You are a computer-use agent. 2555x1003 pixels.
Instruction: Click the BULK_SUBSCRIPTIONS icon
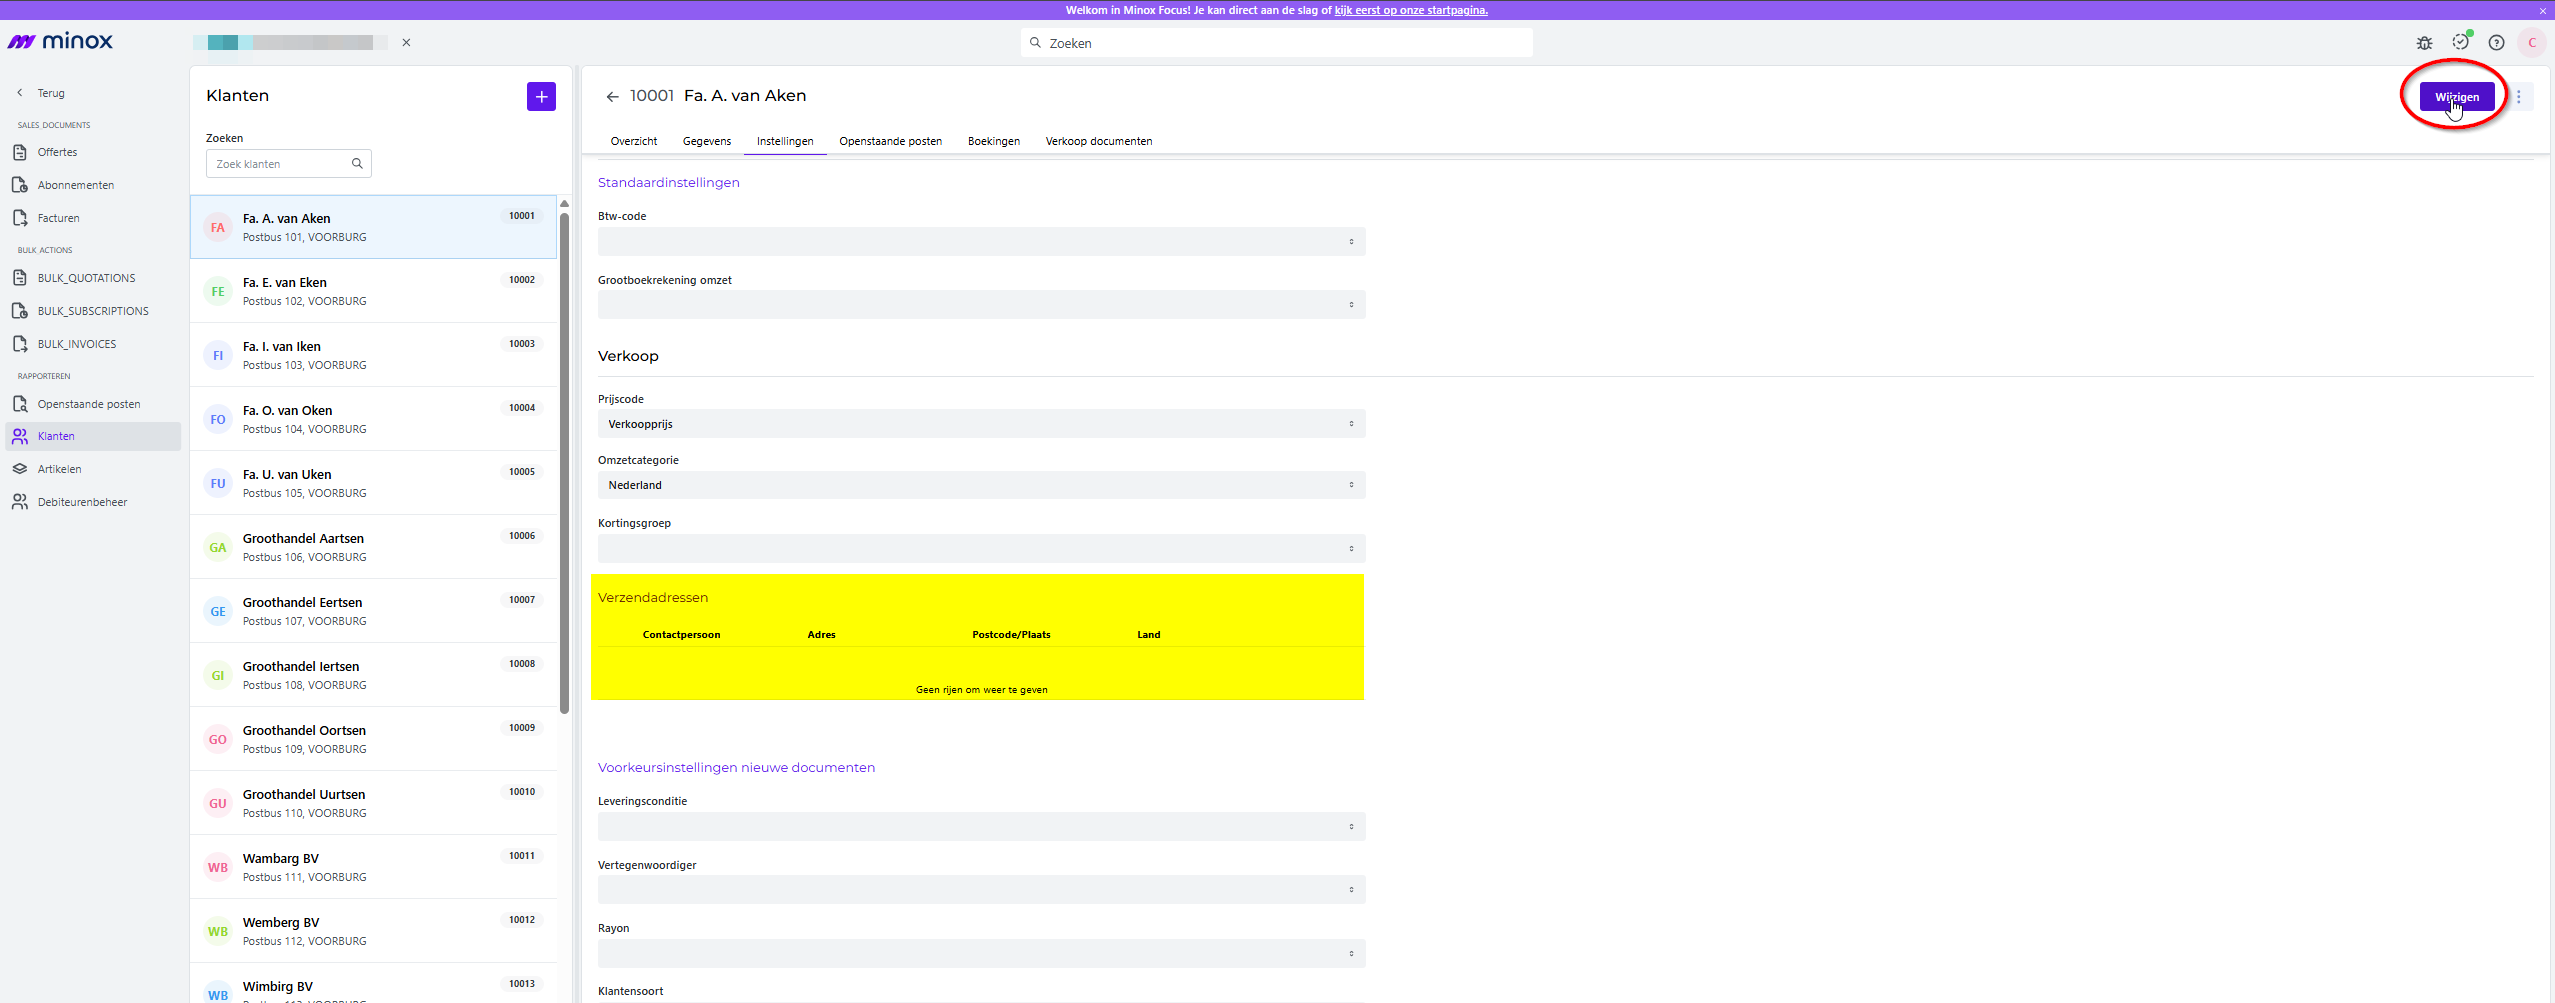20,311
